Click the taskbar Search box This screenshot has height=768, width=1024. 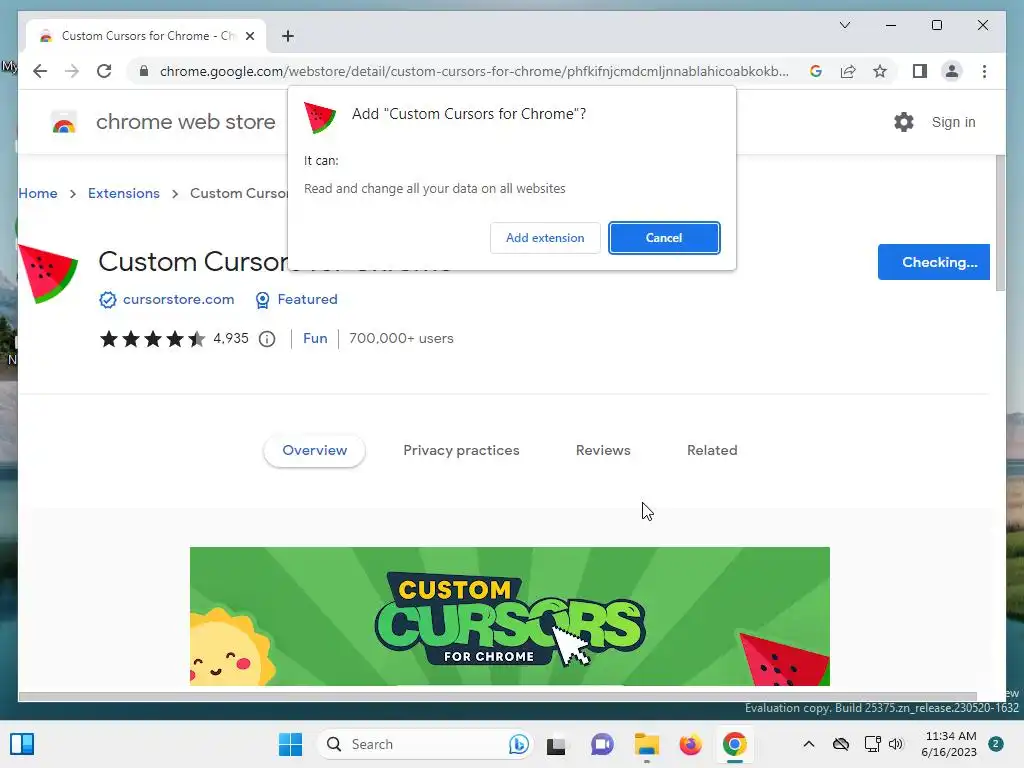(424, 744)
